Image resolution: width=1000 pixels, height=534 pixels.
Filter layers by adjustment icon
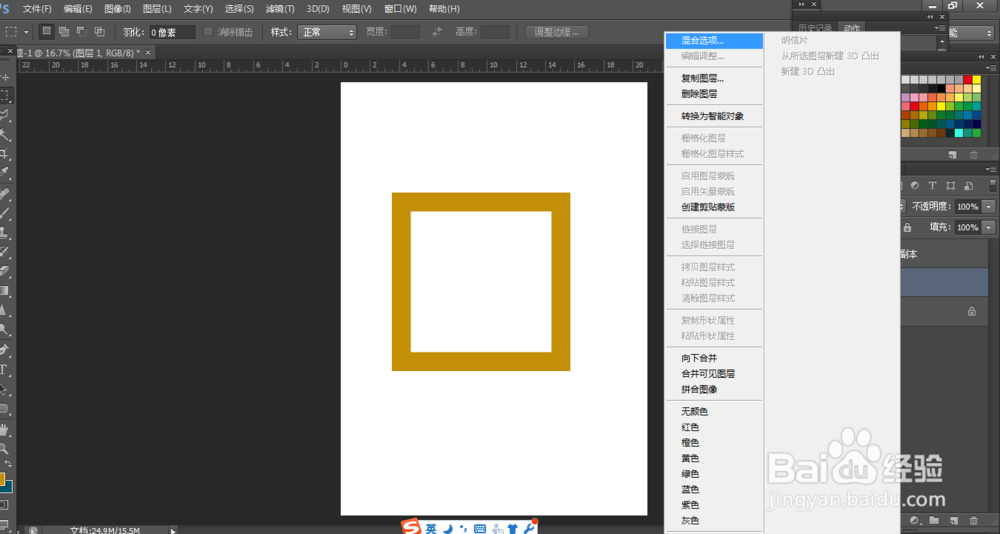915,186
